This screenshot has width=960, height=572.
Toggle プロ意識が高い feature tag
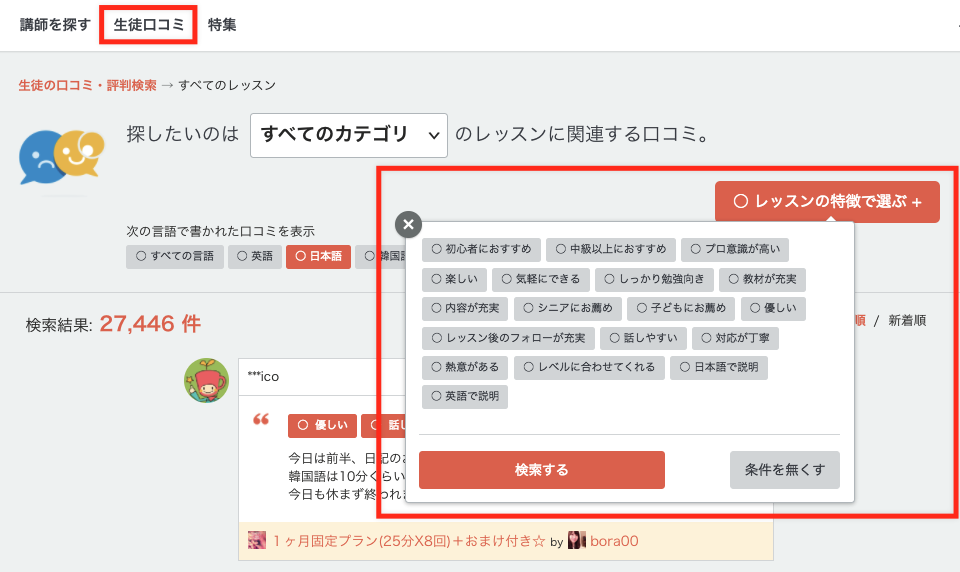(x=735, y=250)
